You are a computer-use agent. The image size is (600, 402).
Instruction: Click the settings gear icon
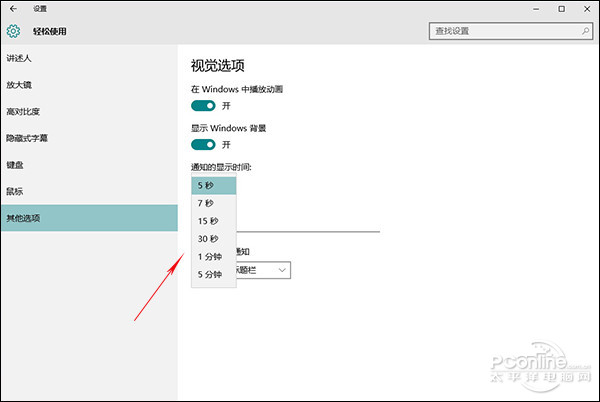(13, 31)
